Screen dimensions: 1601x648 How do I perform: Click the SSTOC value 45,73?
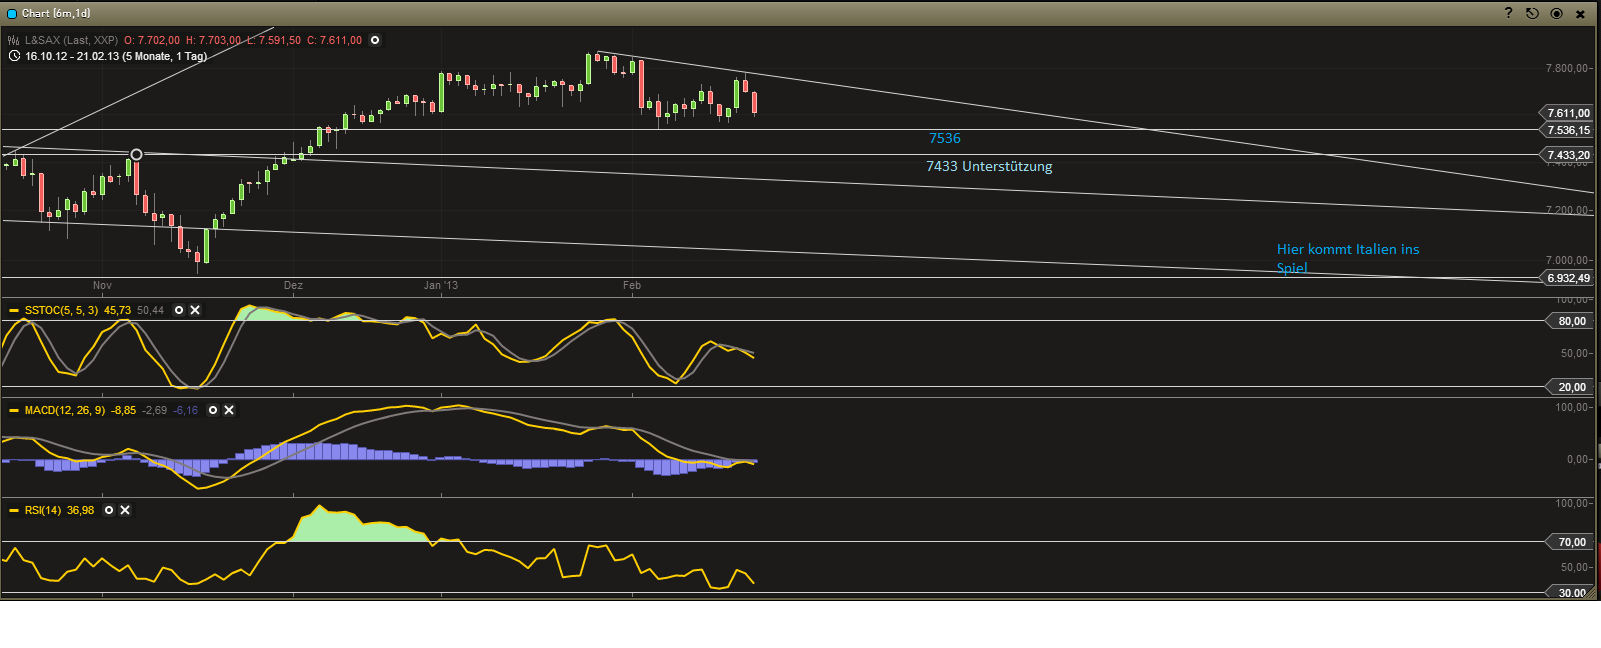pyautogui.click(x=117, y=310)
